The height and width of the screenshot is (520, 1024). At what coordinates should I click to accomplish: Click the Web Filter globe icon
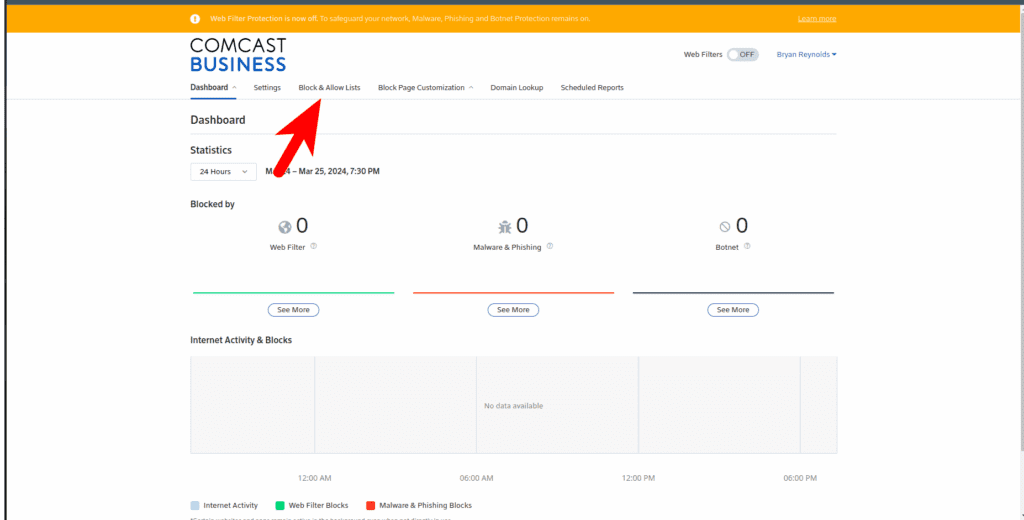[285, 227]
